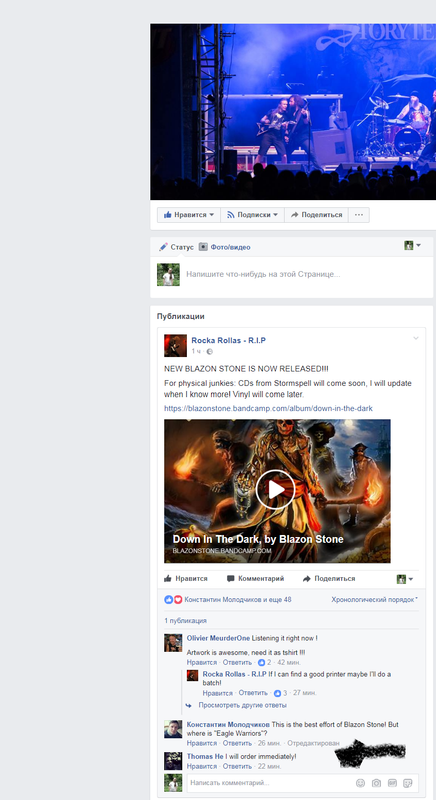
Task: Open GIF picker in comment box
Action: pyautogui.click(x=392, y=783)
